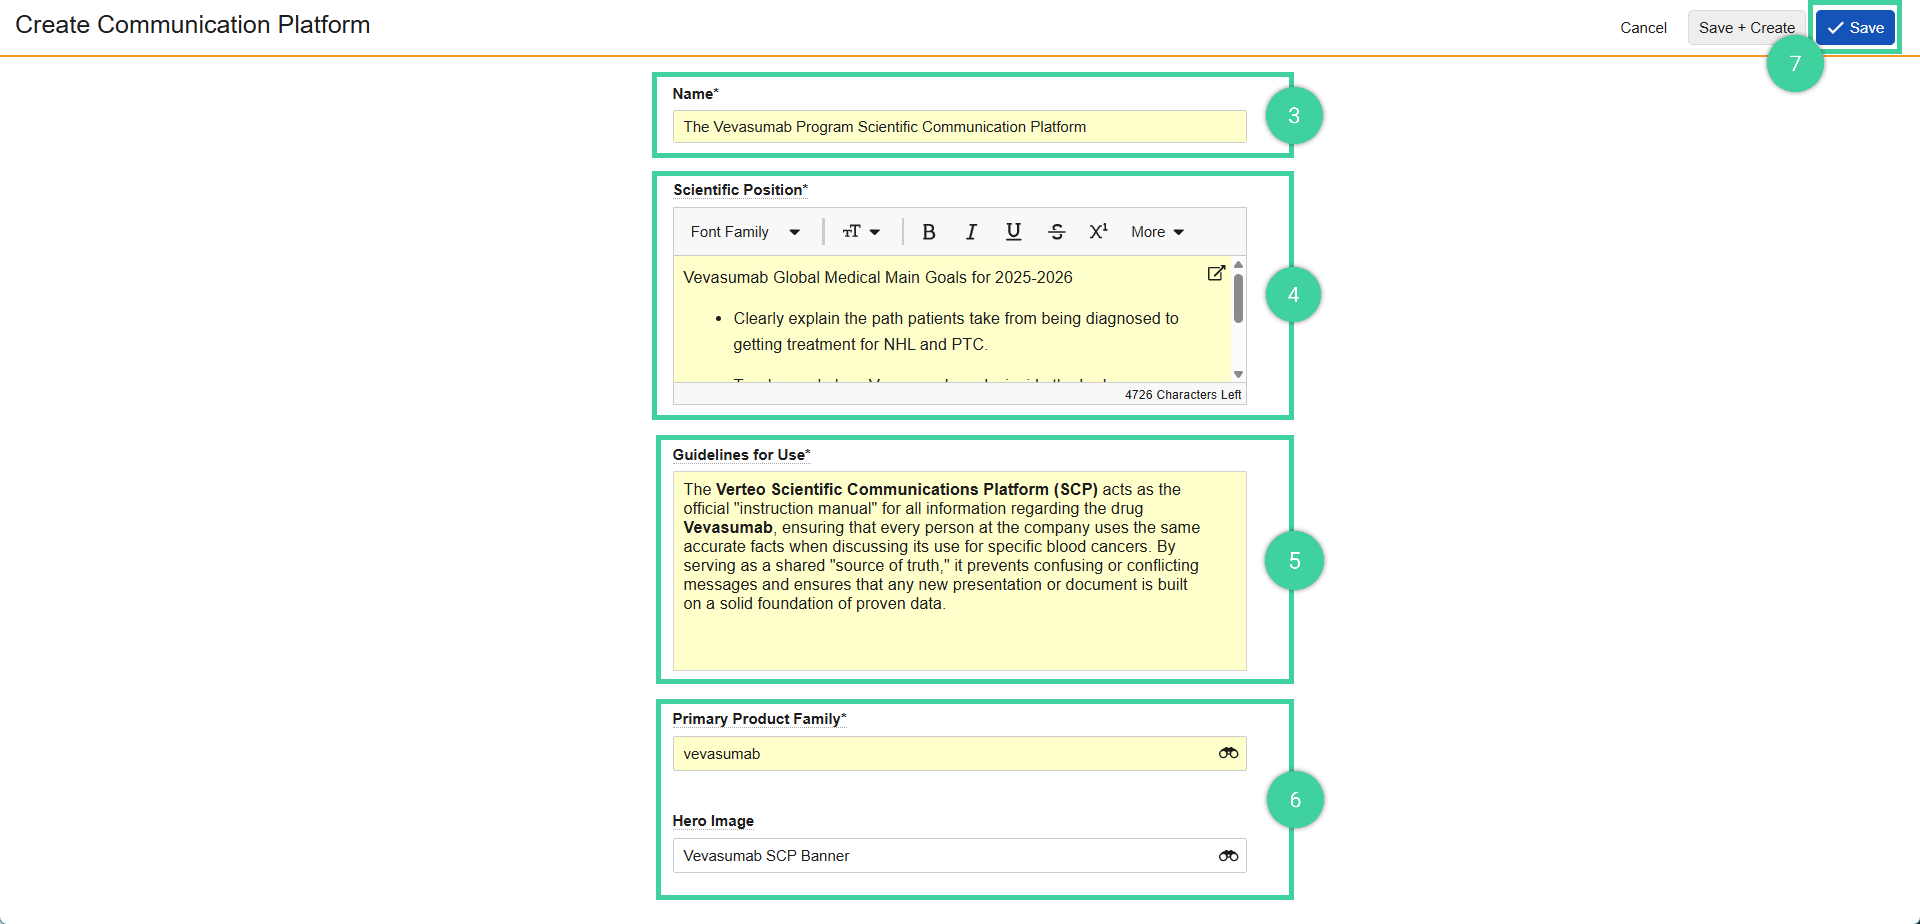Open the binoculars lookup for Hero Image

(x=1228, y=855)
